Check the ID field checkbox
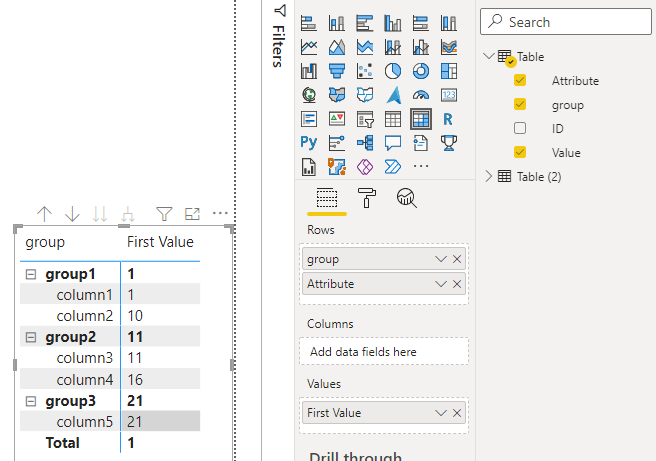 [x=520, y=128]
